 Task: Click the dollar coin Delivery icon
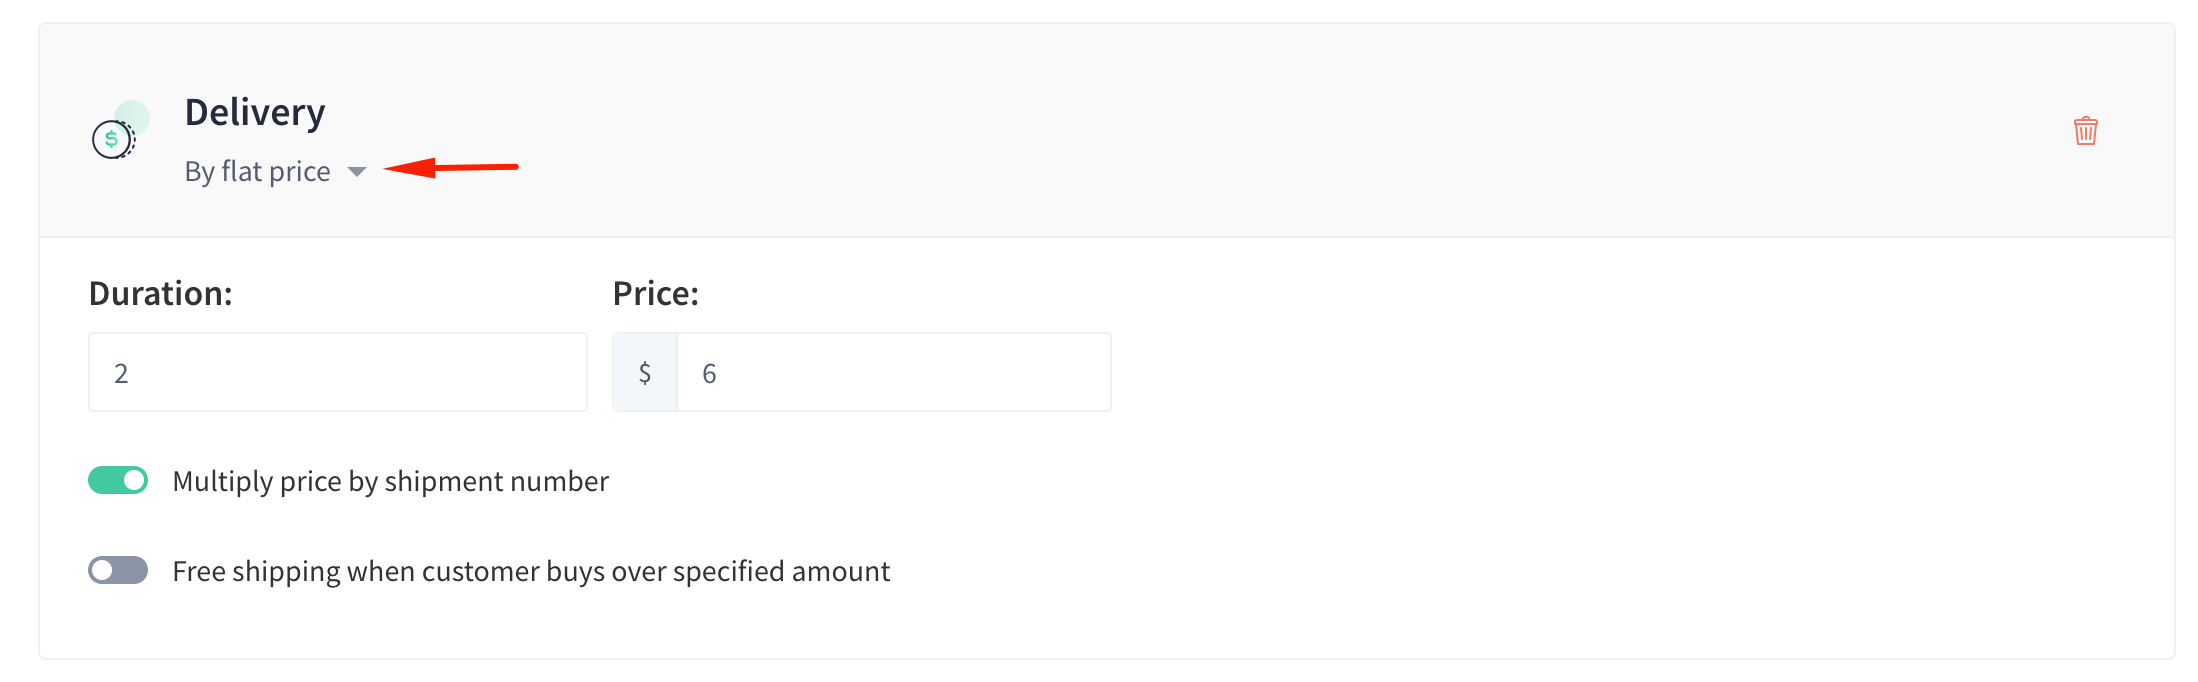click(x=113, y=139)
